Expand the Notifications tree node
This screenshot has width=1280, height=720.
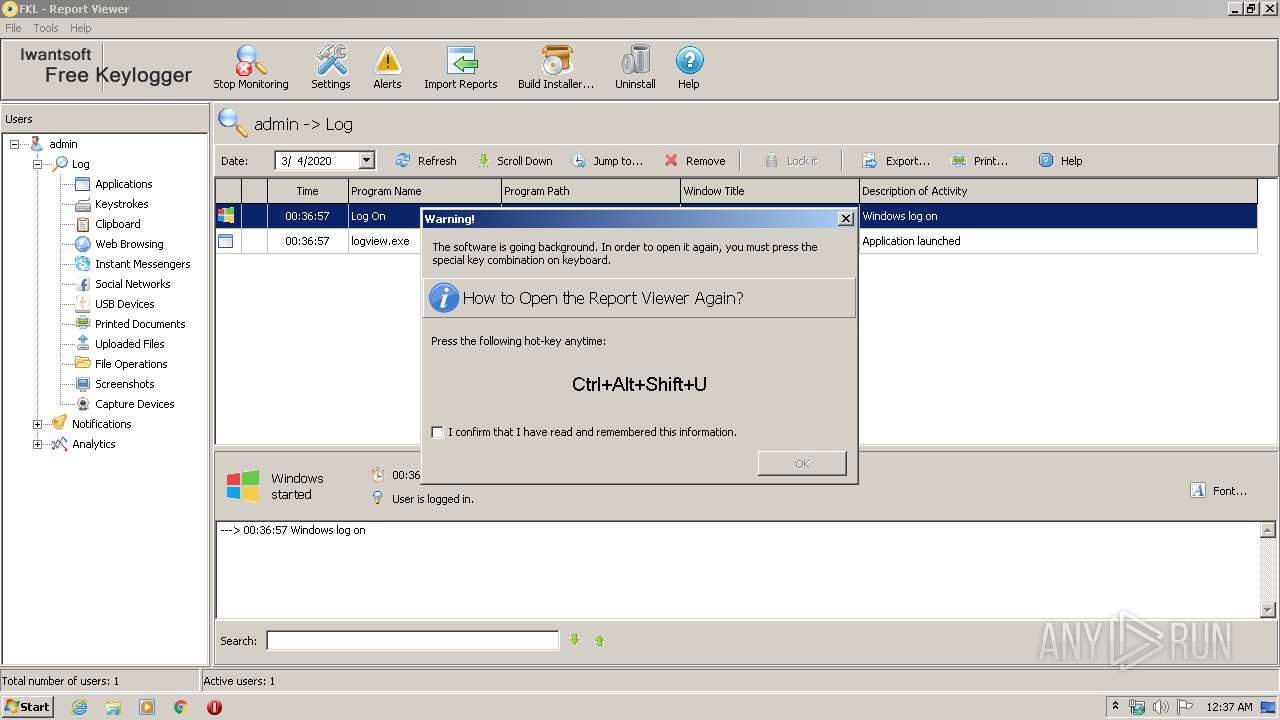click(38, 424)
